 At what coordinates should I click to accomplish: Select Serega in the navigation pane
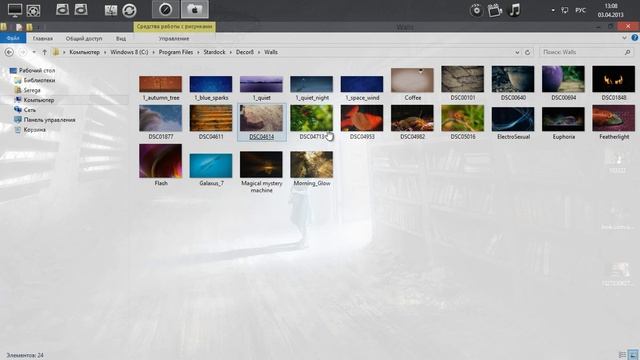click(x=32, y=90)
